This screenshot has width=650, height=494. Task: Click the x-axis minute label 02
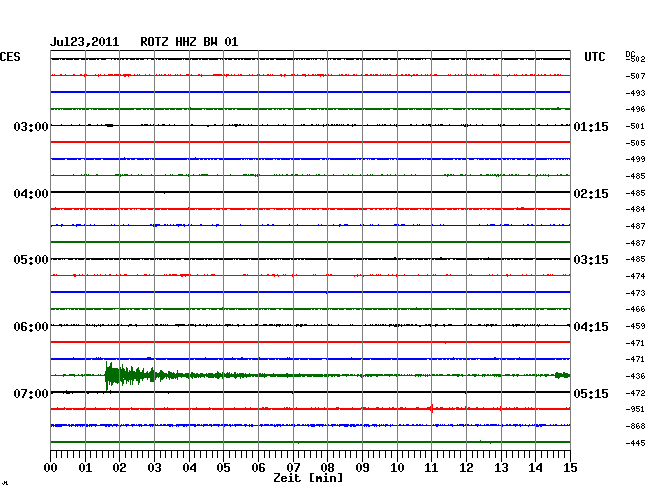(x=119, y=468)
